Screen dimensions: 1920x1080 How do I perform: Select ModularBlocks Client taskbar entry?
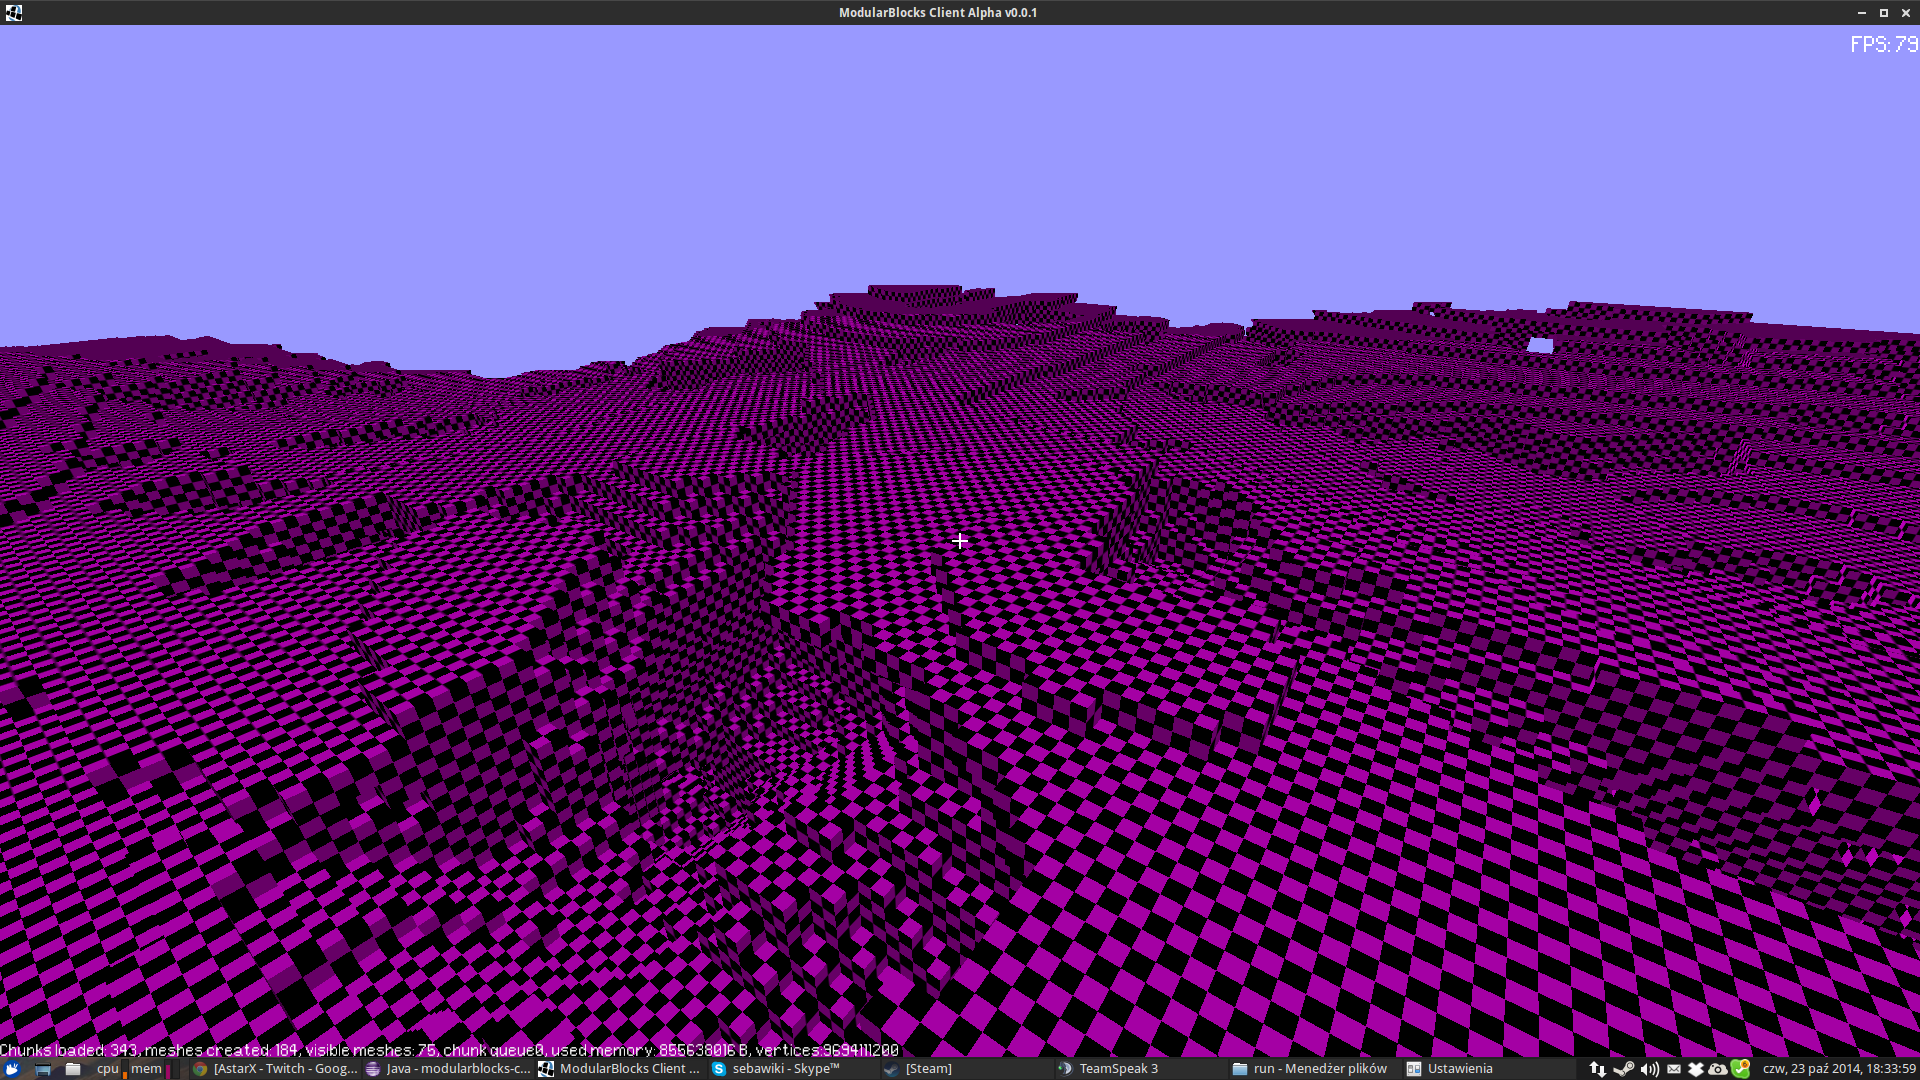620,1069
